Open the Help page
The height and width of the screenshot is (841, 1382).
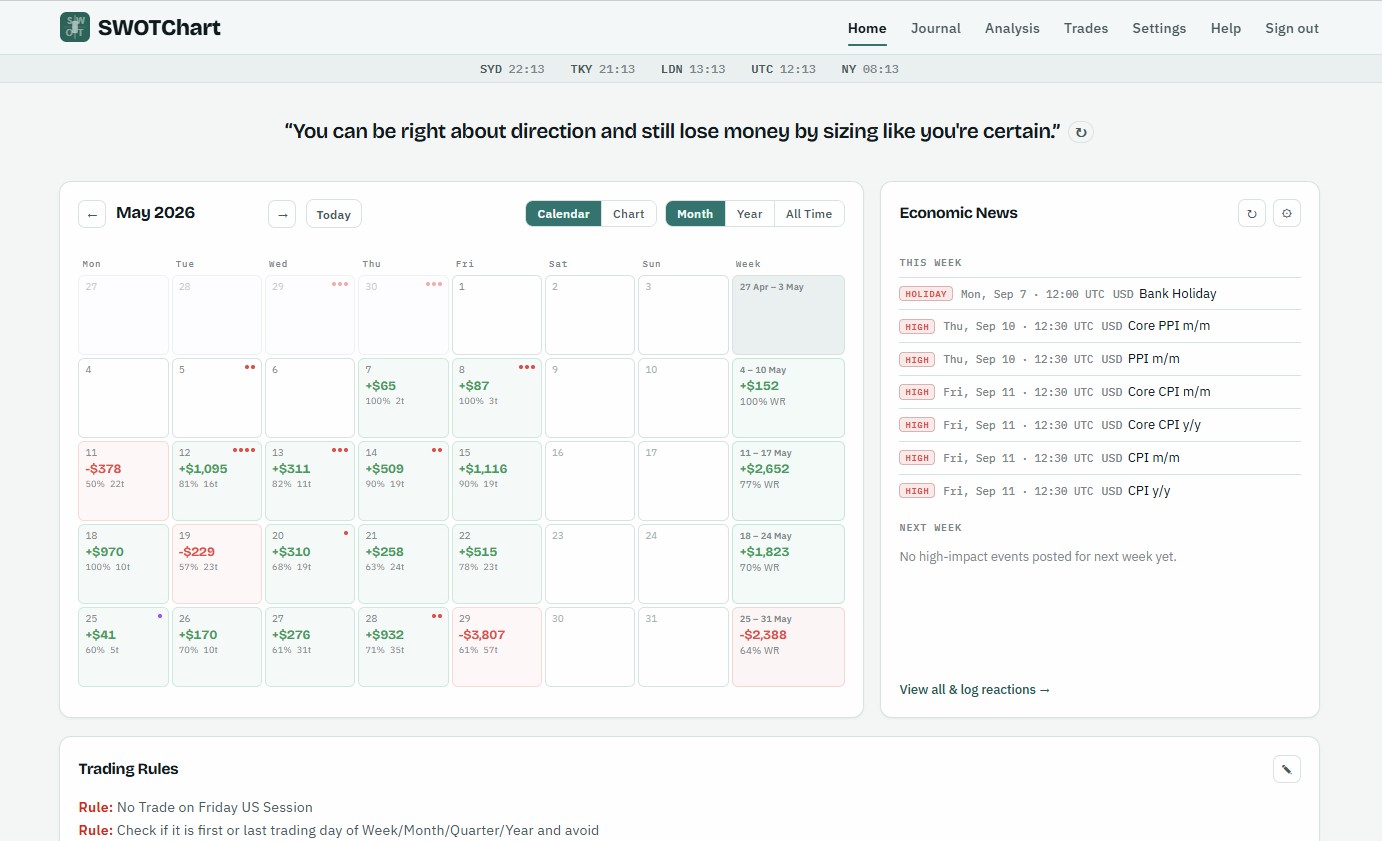[x=1226, y=28]
